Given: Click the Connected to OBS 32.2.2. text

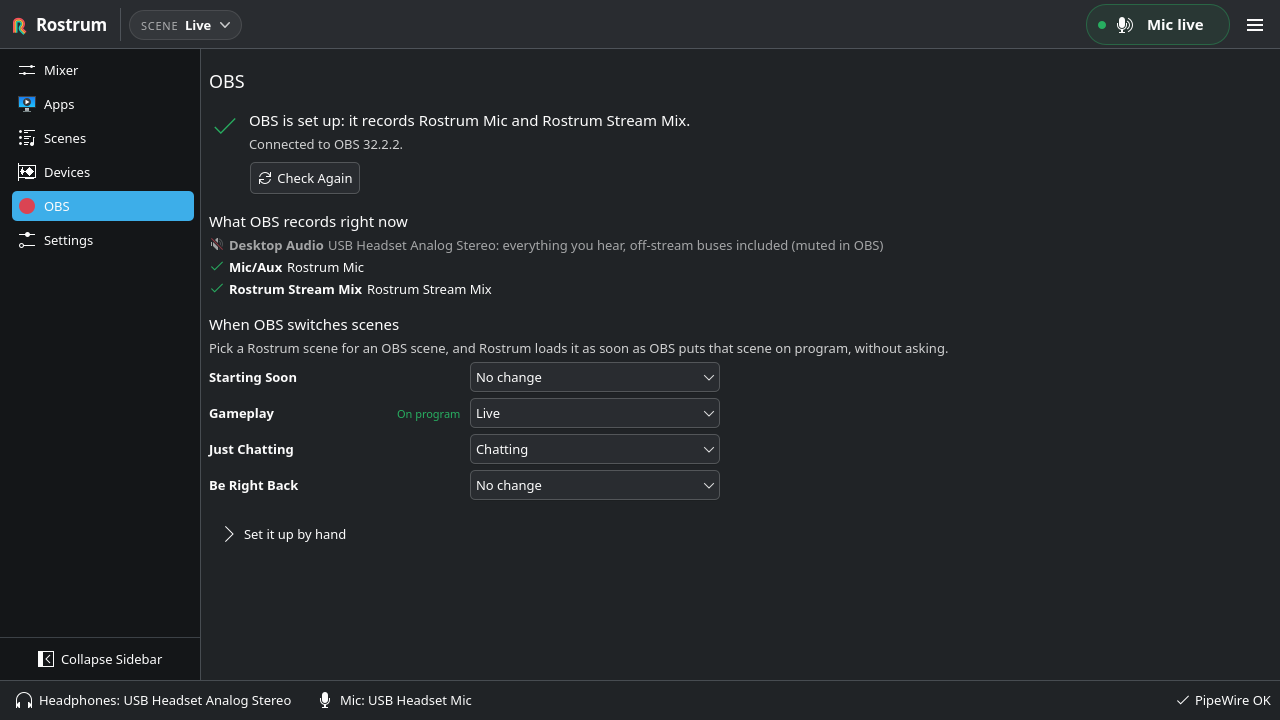Looking at the screenshot, I should click(x=326, y=144).
